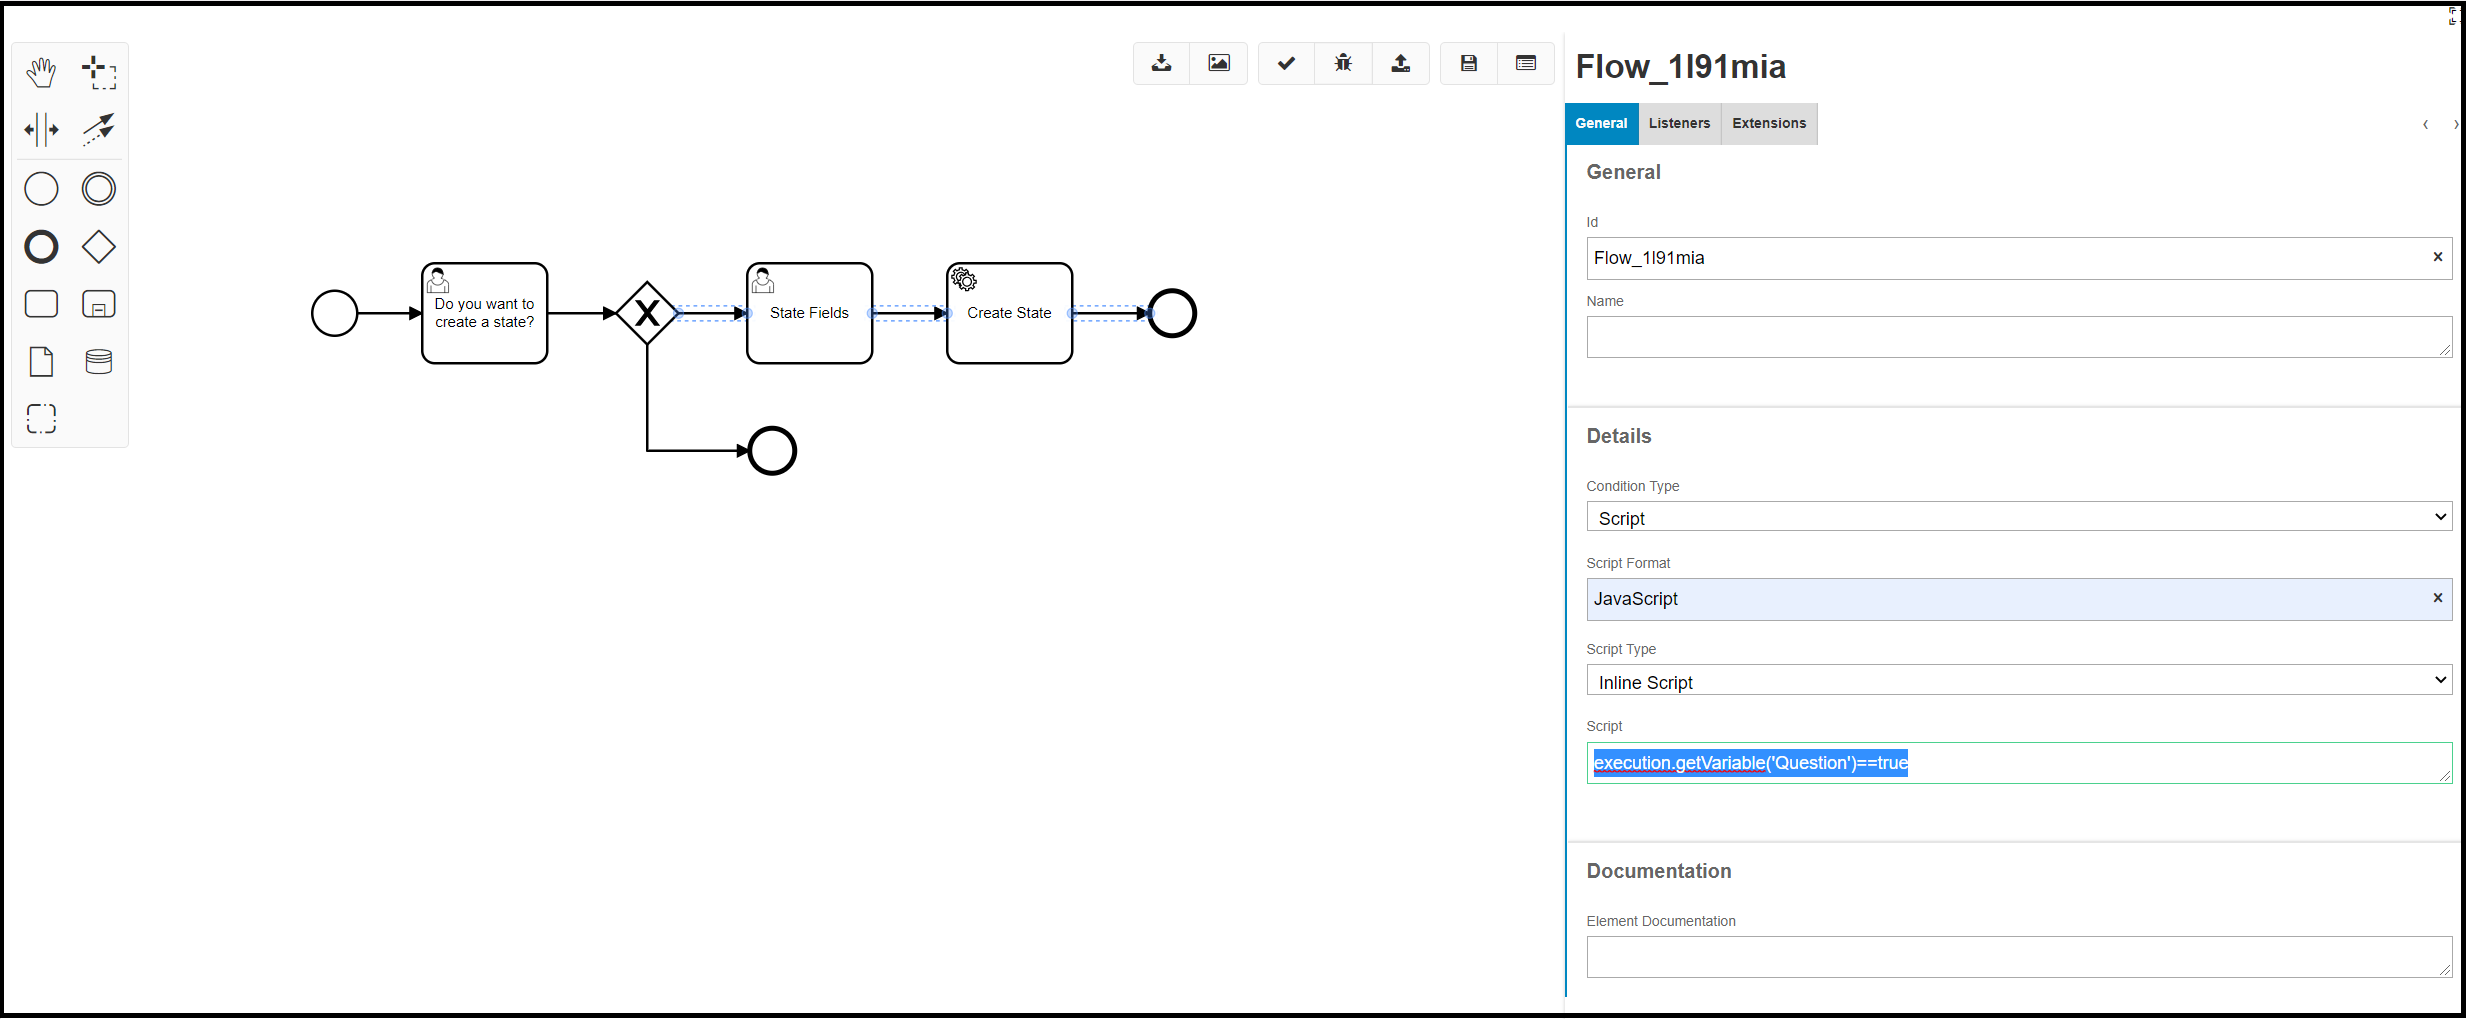
Task: Clear the Id field value
Action: (2437, 257)
